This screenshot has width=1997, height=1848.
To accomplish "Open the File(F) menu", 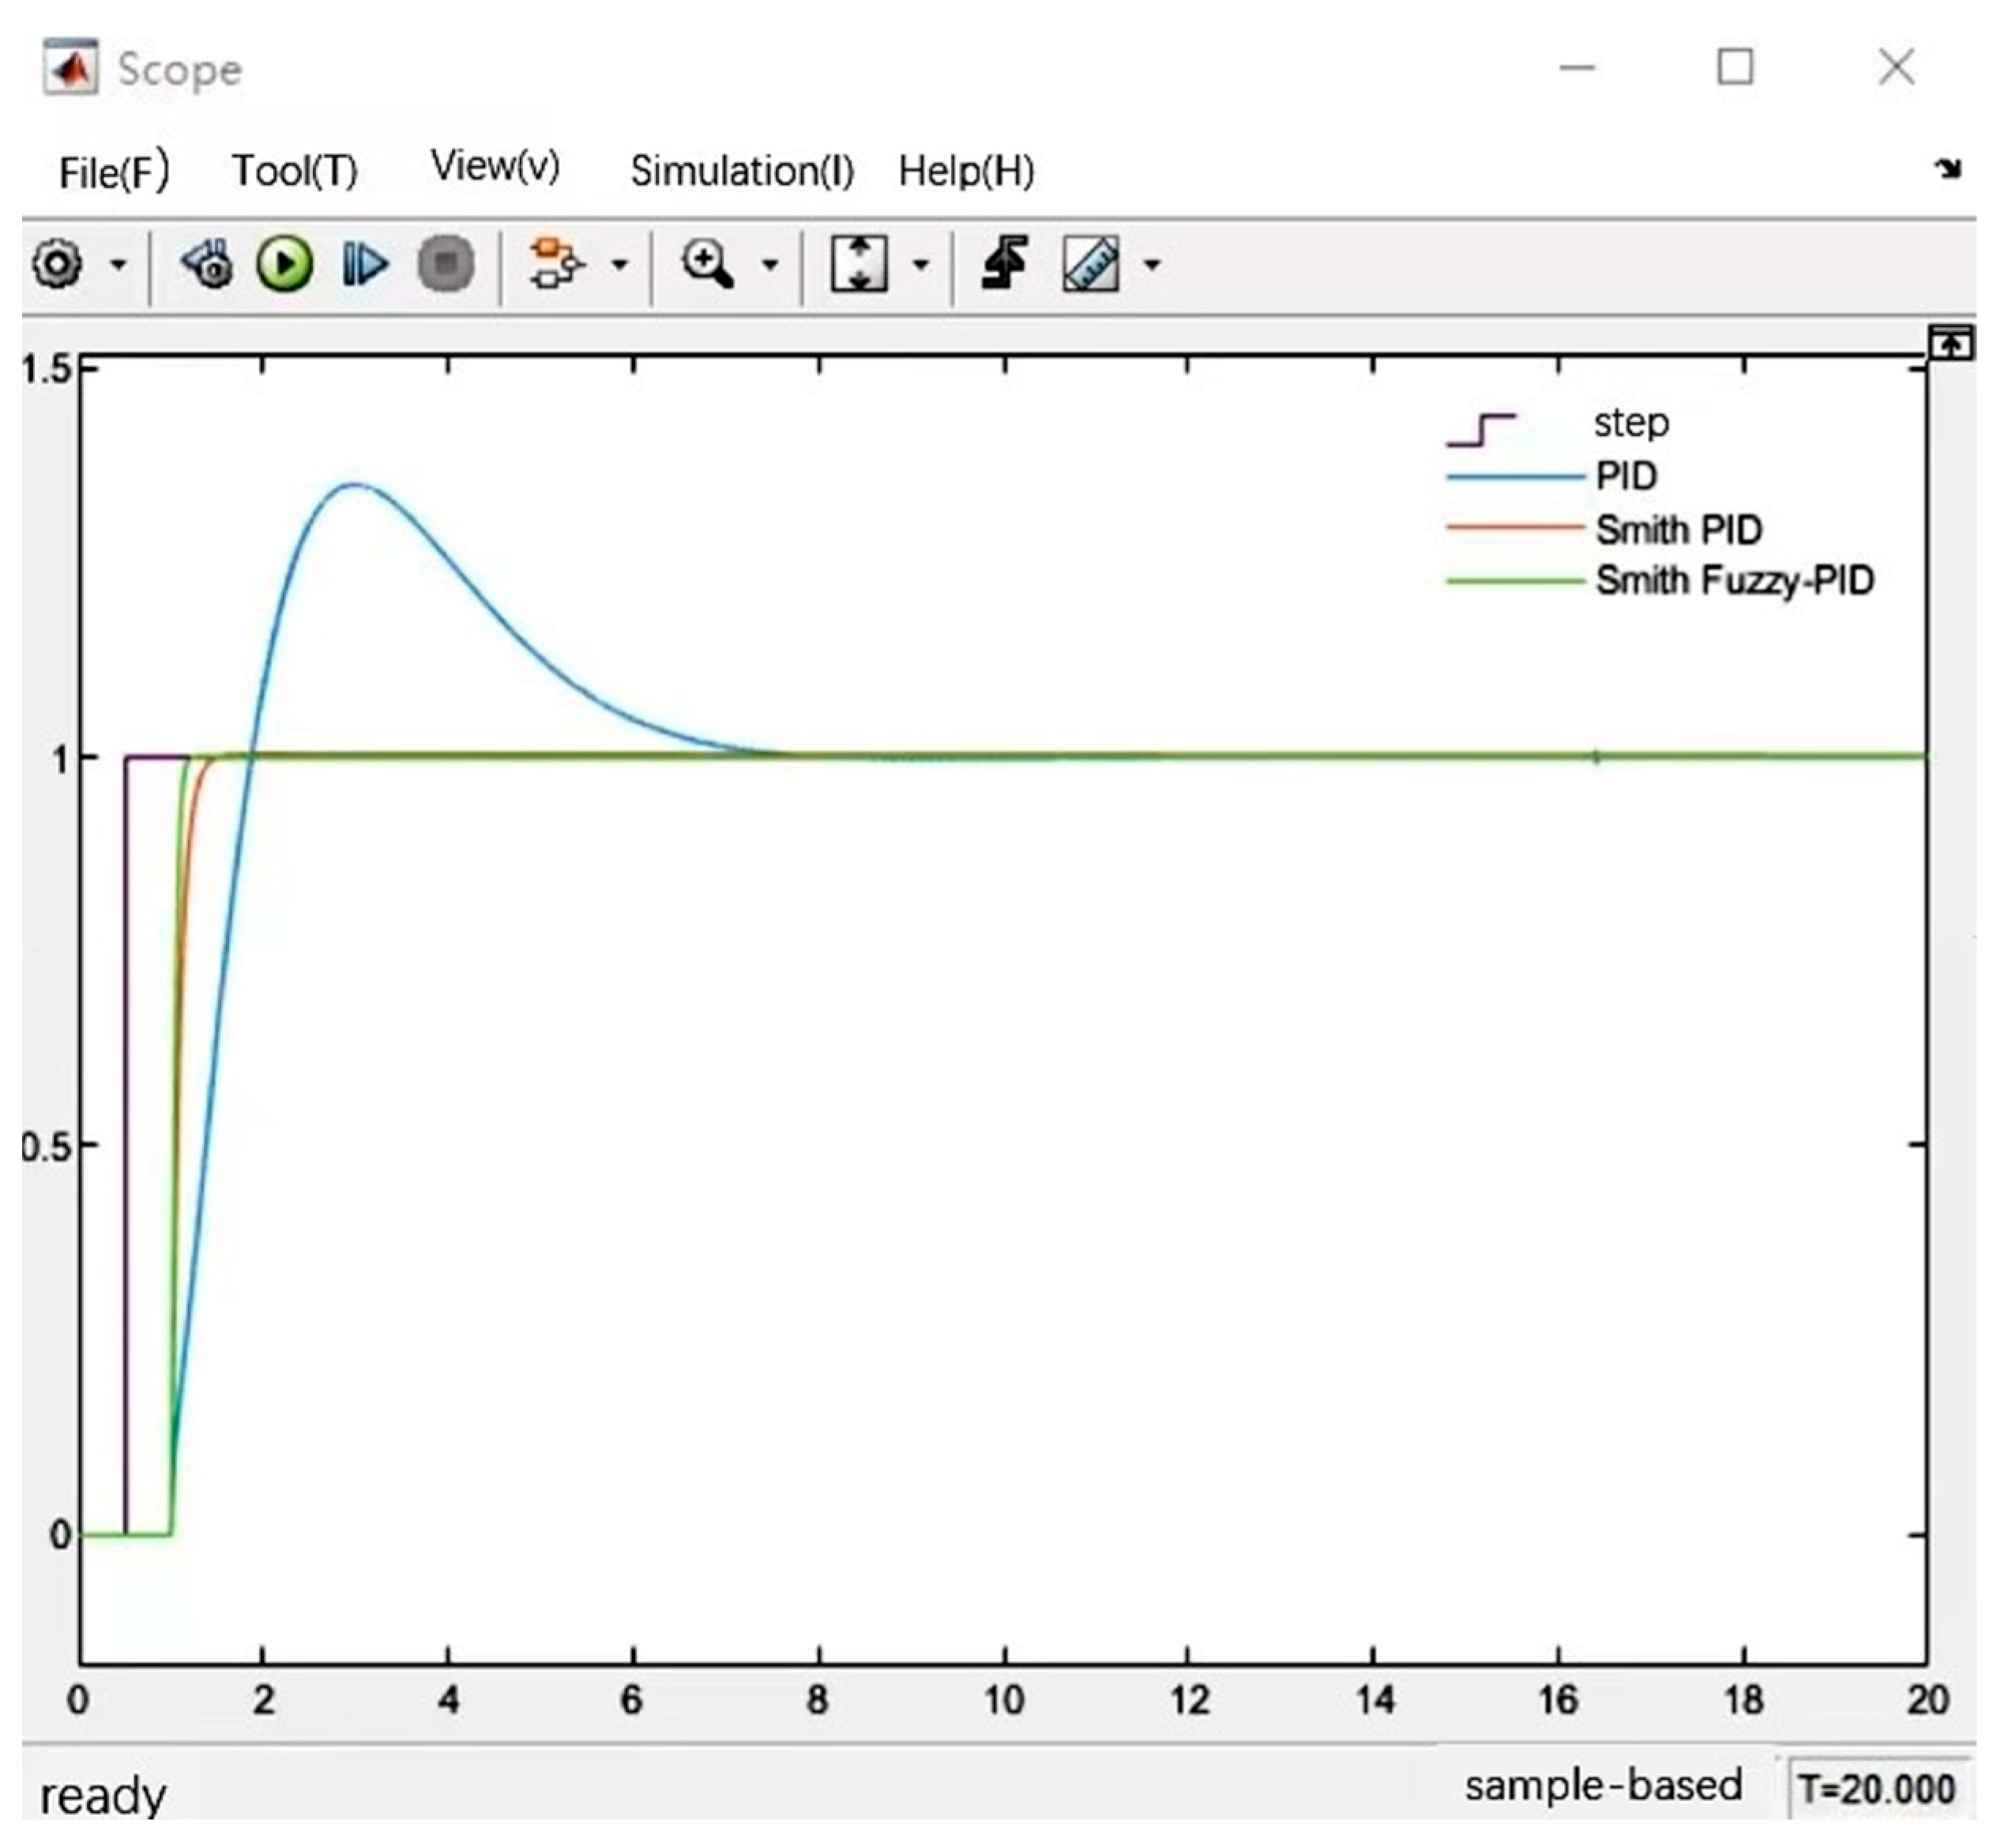I will pos(113,172).
